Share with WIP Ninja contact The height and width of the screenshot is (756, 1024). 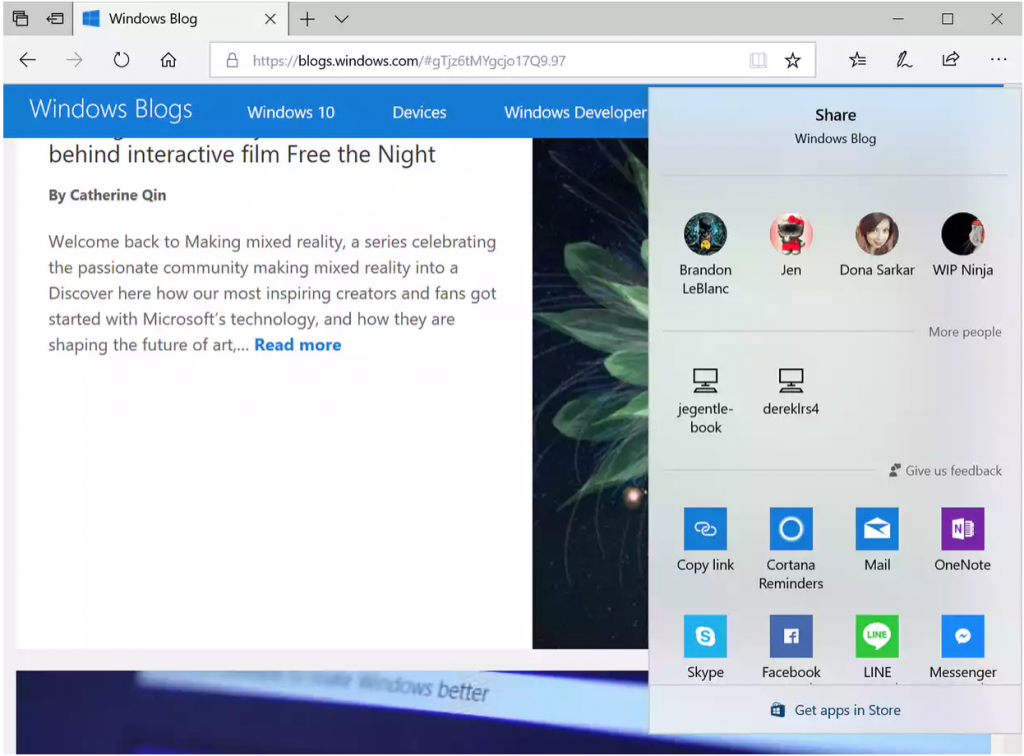click(963, 245)
